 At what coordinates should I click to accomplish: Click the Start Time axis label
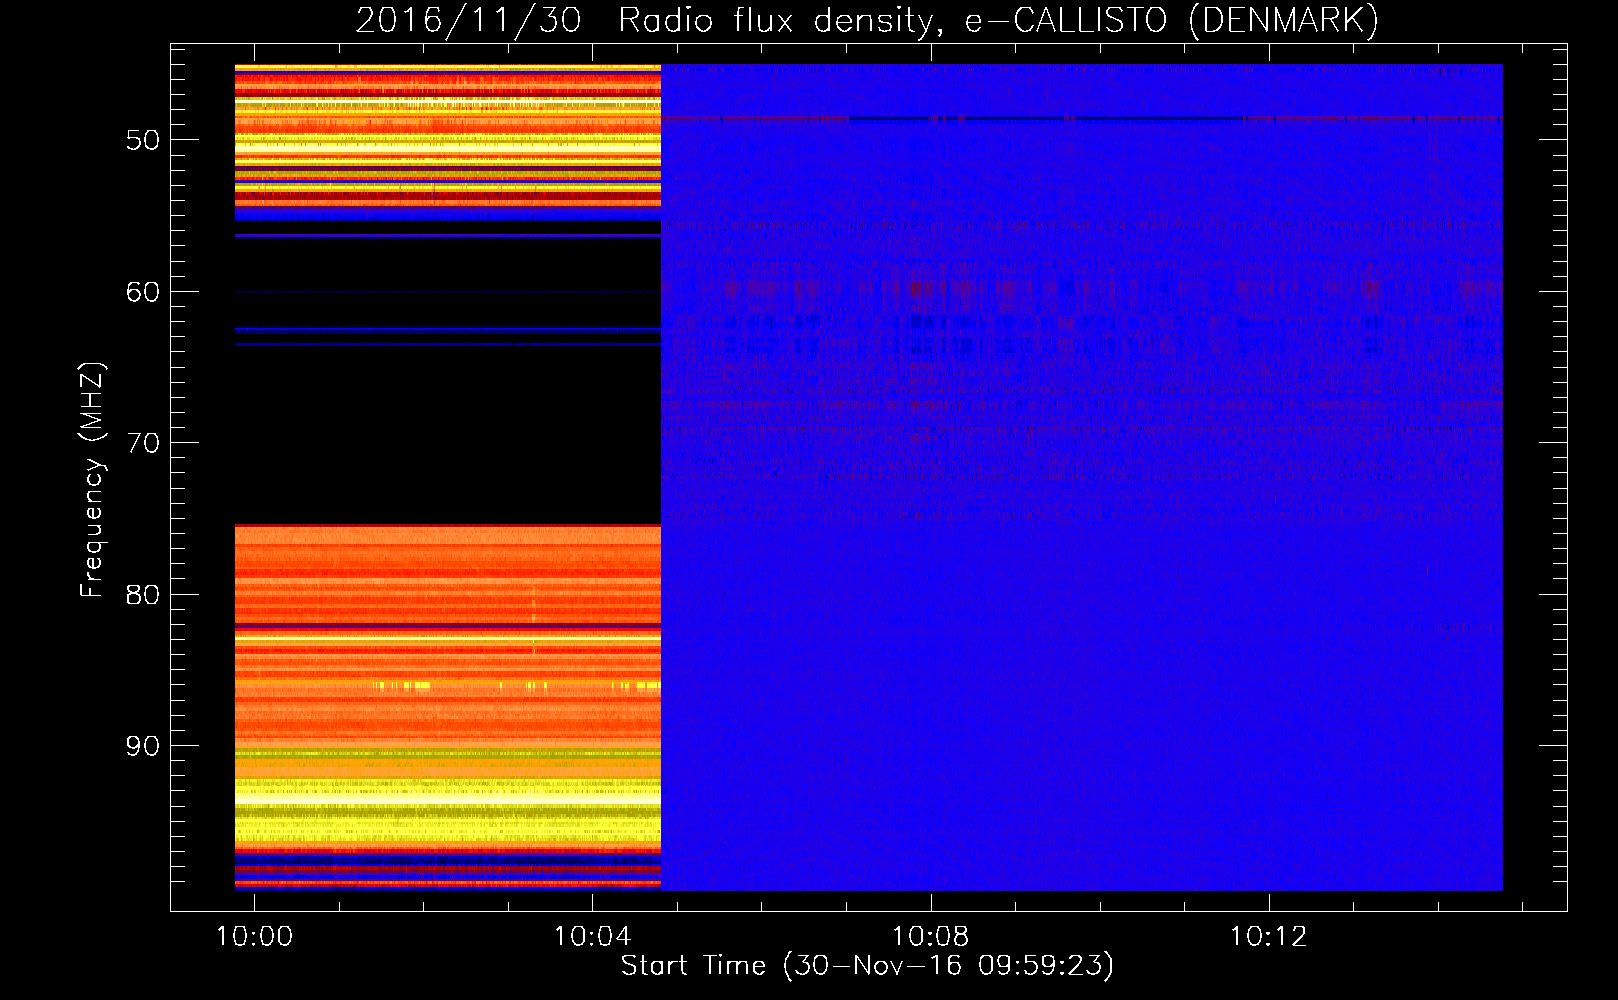[867, 966]
